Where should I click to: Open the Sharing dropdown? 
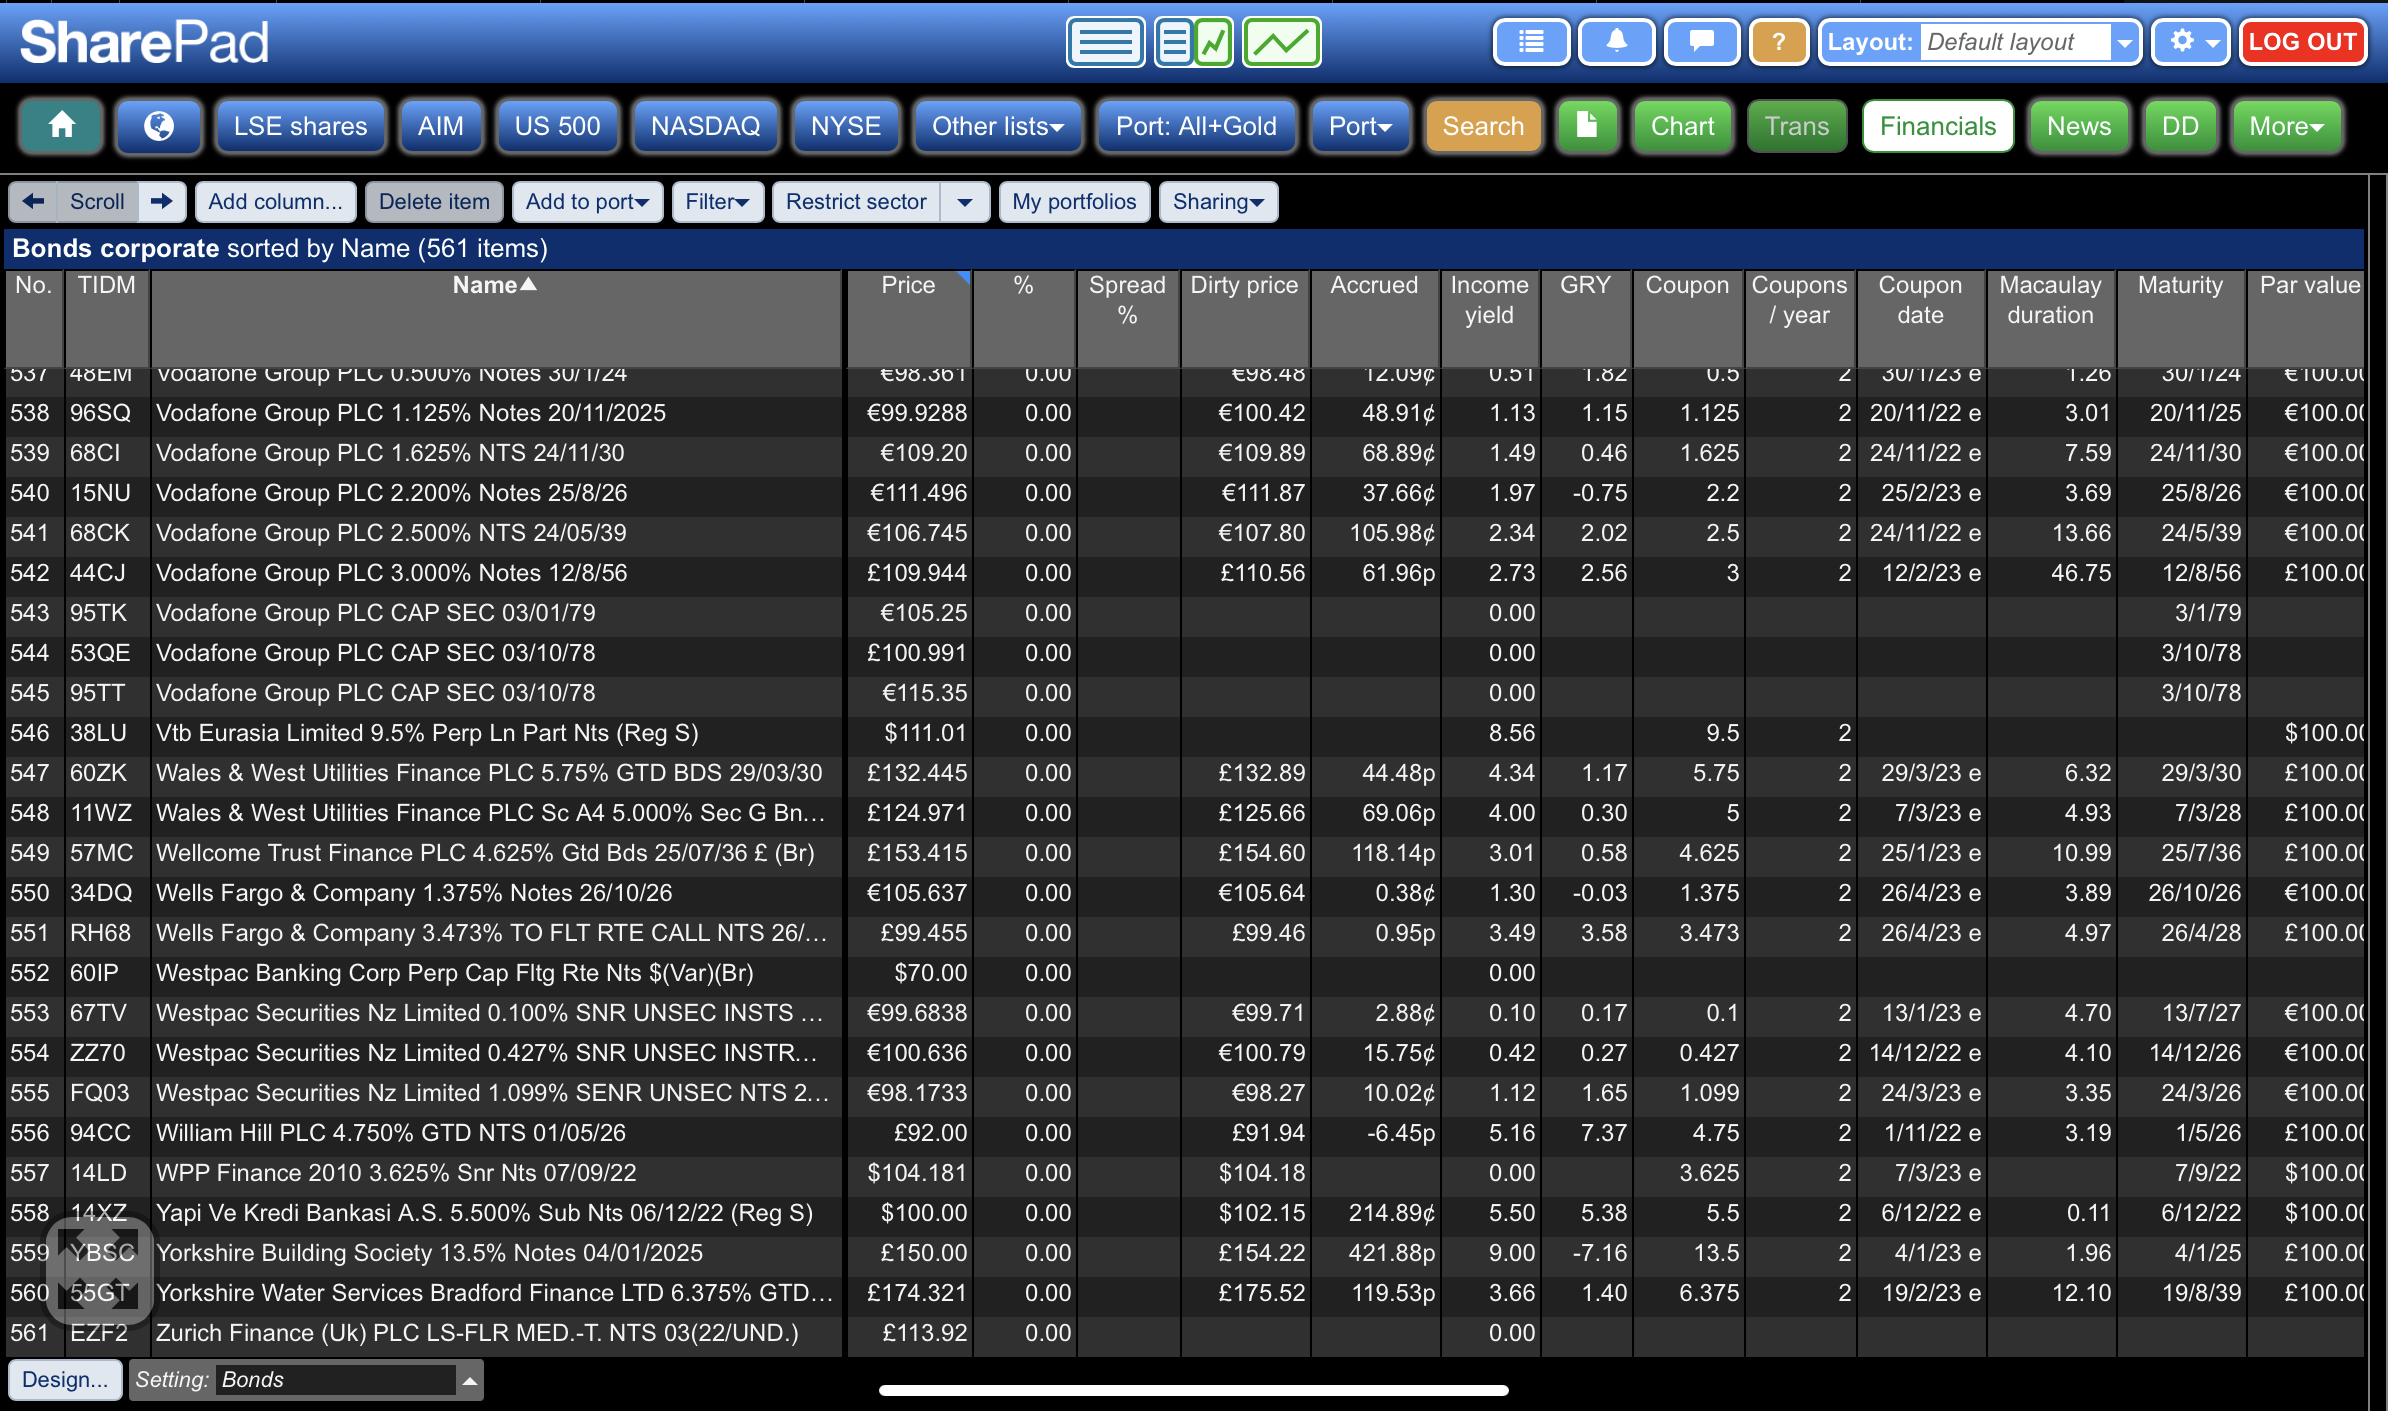[x=1218, y=201]
